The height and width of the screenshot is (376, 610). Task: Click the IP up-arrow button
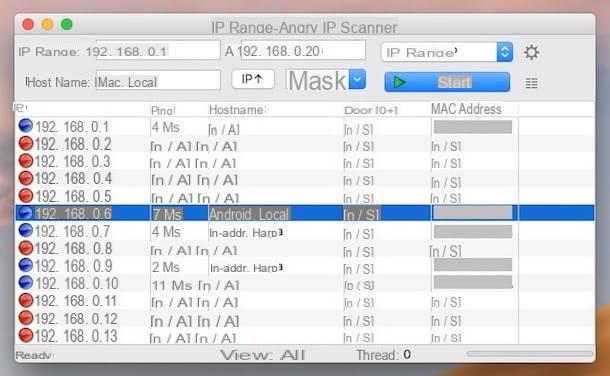coord(253,79)
